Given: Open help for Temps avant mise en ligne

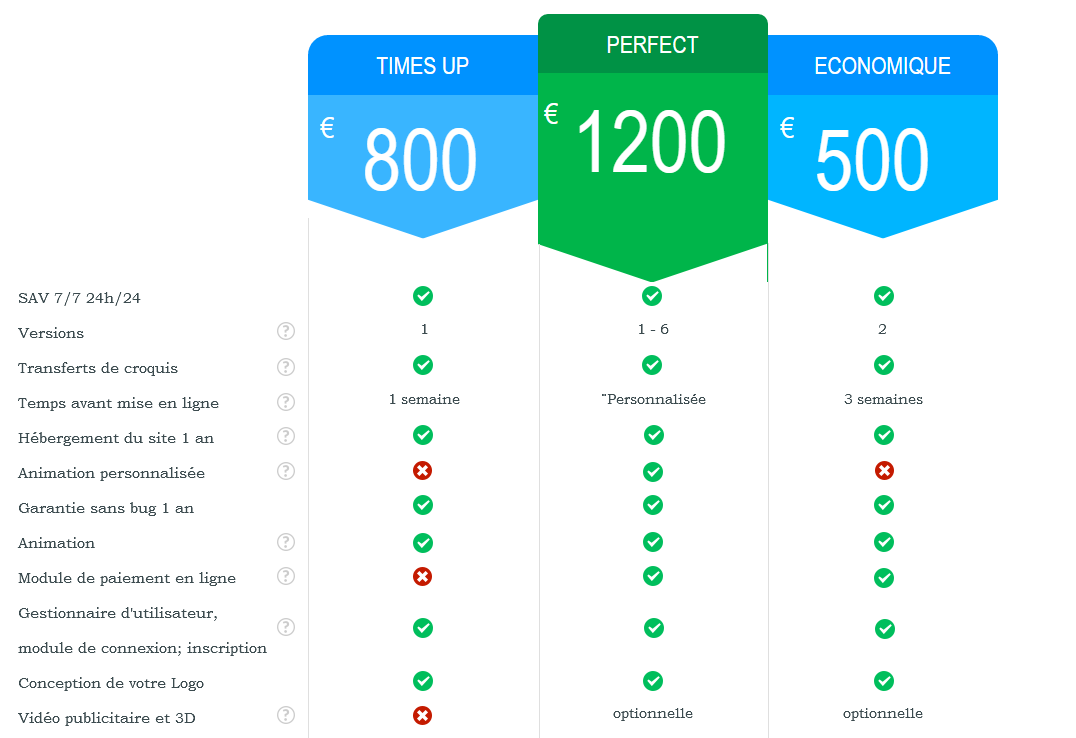Looking at the screenshot, I should pyautogui.click(x=286, y=402).
